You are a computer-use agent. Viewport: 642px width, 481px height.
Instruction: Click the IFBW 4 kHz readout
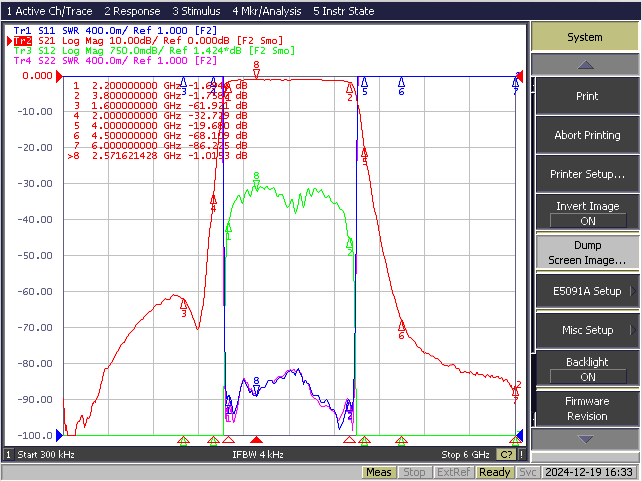[x=258, y=454]
